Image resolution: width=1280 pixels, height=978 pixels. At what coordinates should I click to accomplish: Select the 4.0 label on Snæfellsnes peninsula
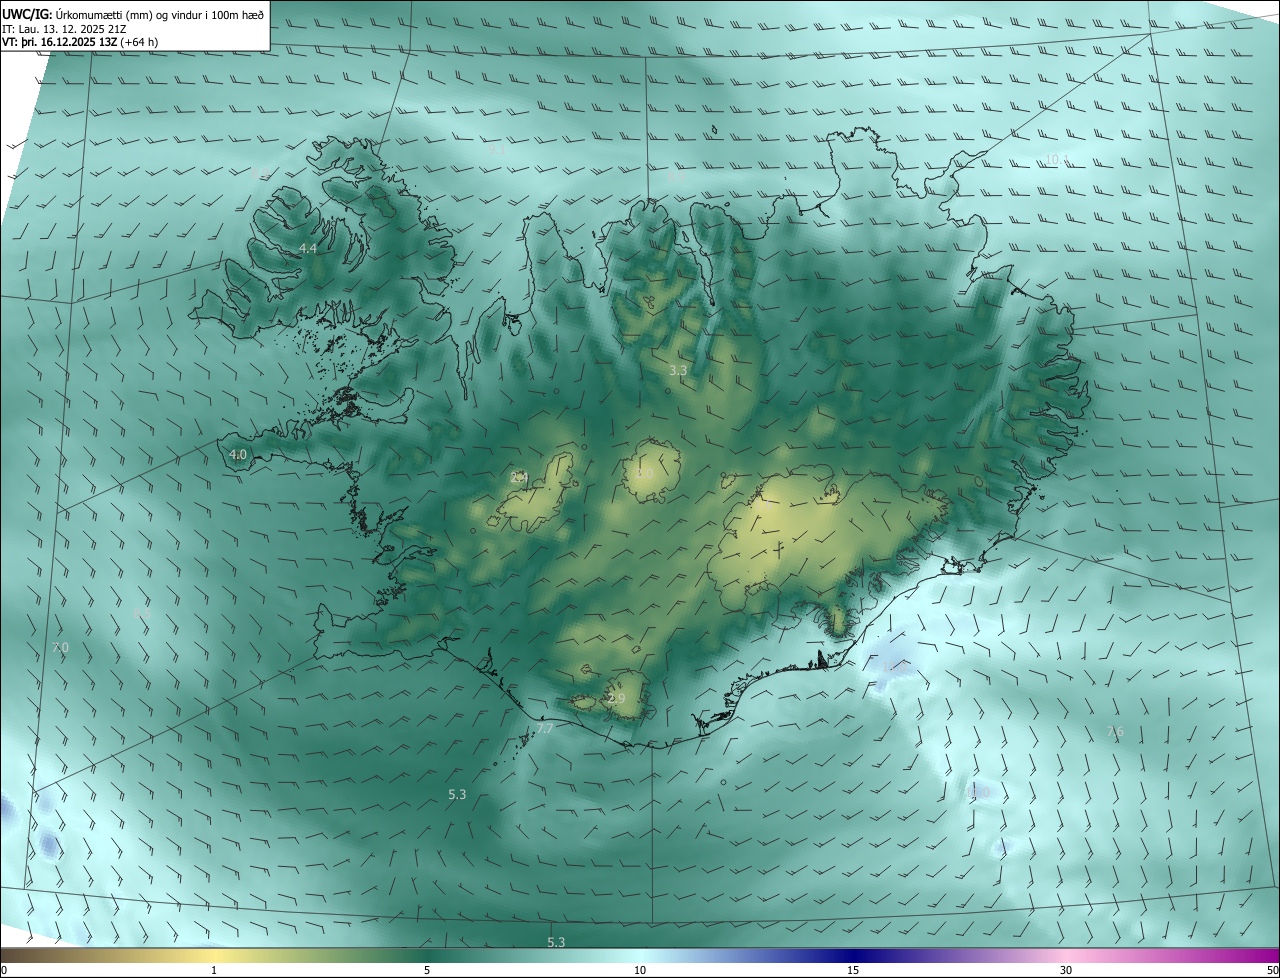pos(238,454)
